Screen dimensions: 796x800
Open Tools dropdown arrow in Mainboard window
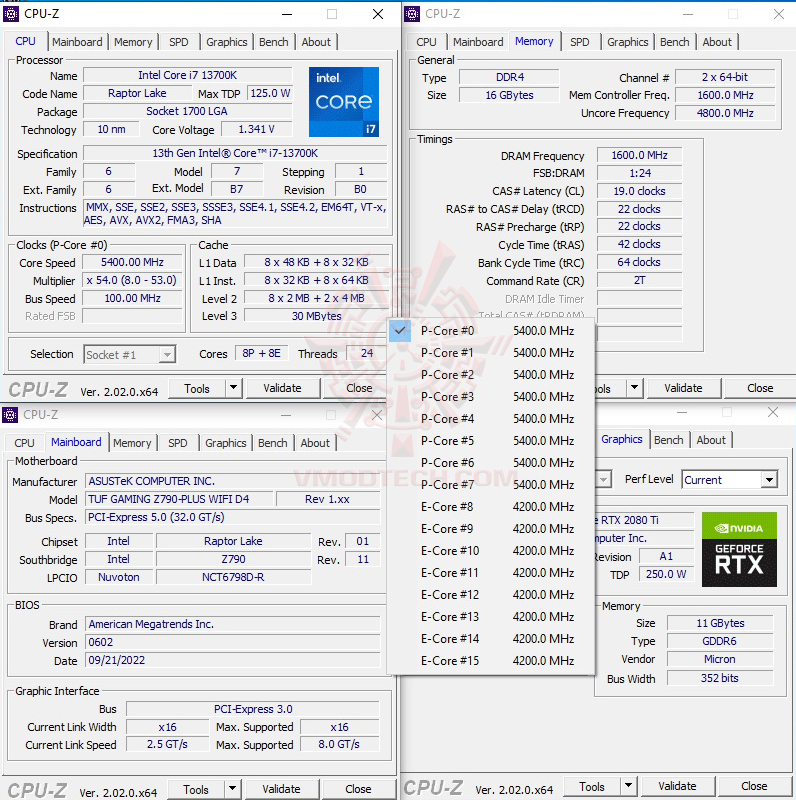click(232, 789)
